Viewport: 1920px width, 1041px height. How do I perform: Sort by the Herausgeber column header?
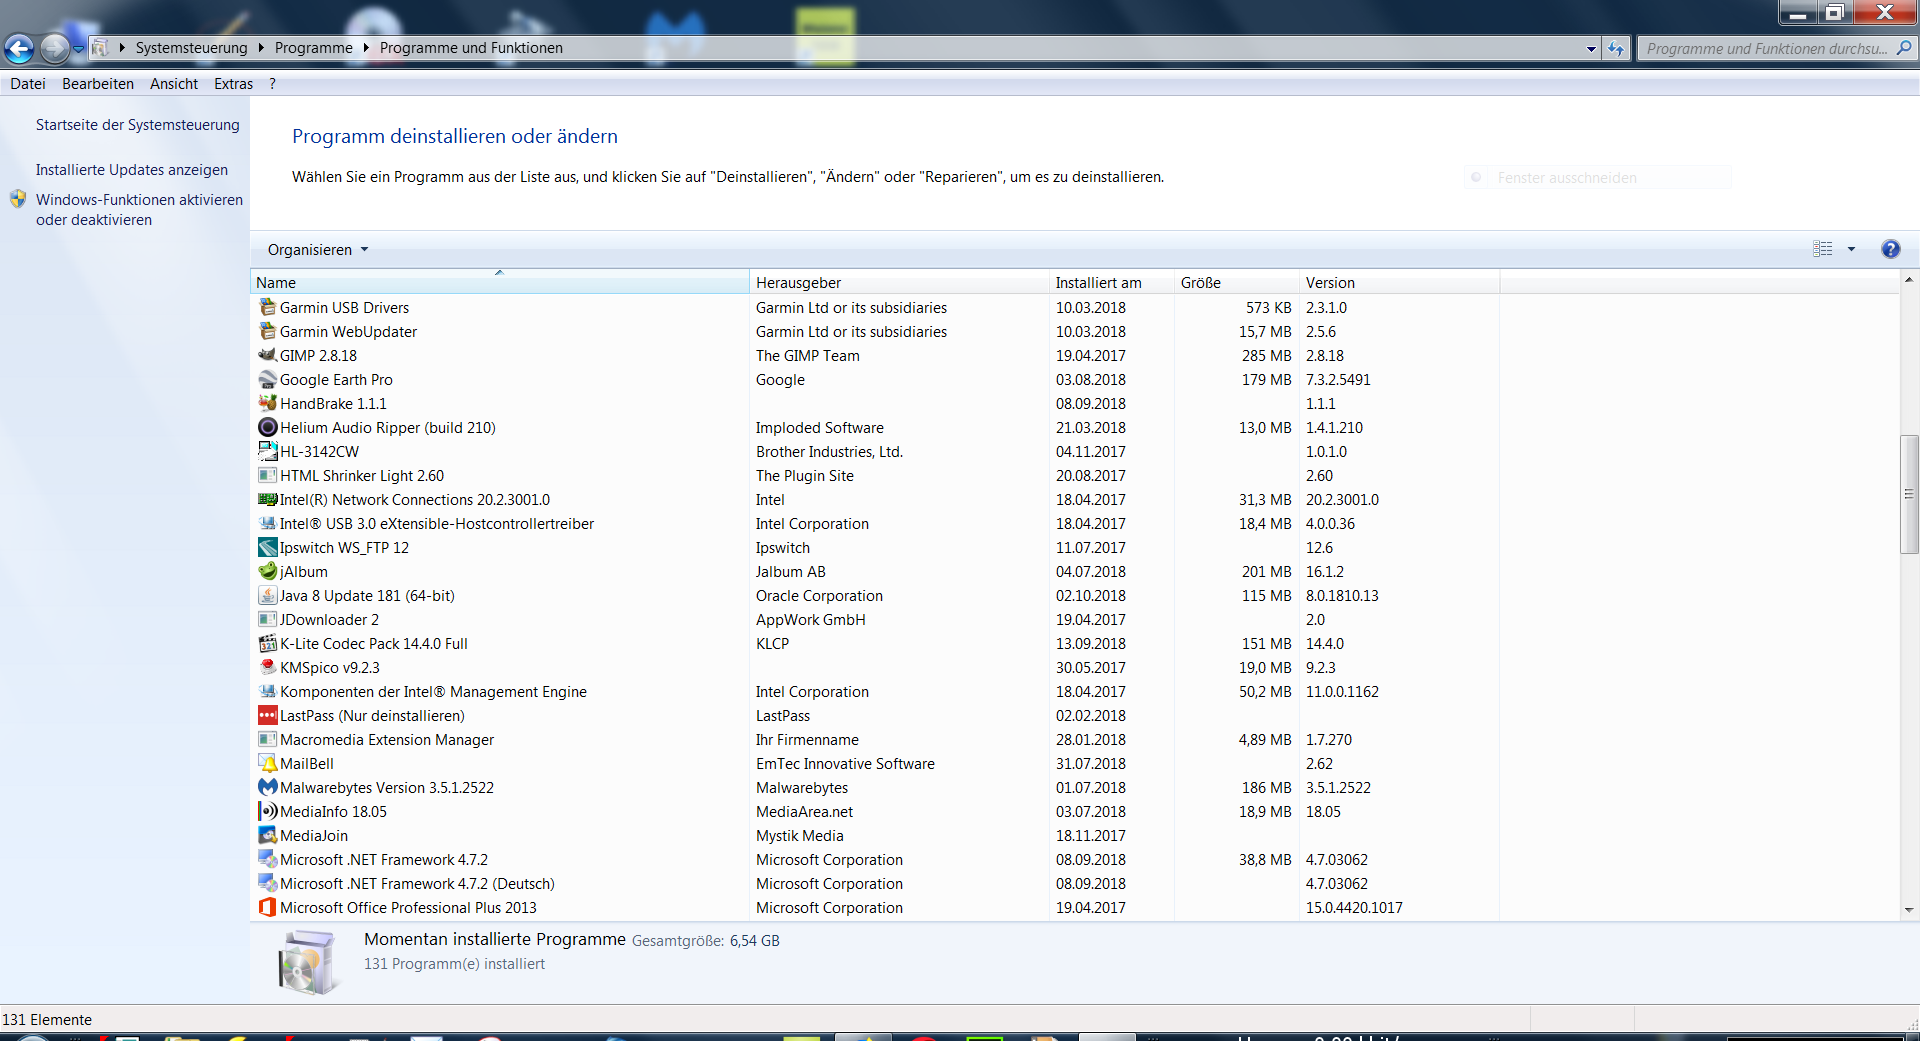[899, 282]
